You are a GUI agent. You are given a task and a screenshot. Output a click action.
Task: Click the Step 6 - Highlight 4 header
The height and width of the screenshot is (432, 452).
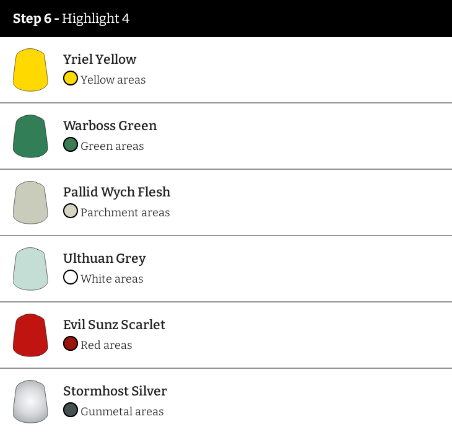(x=71, y=19)
